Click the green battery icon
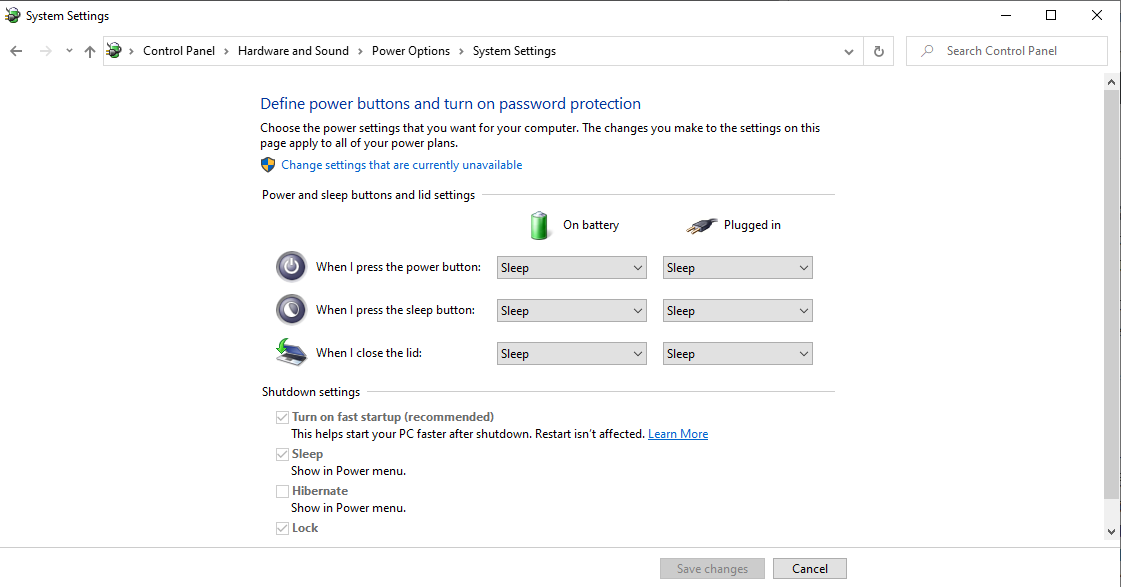The image size is (1121, 587). 540,225
